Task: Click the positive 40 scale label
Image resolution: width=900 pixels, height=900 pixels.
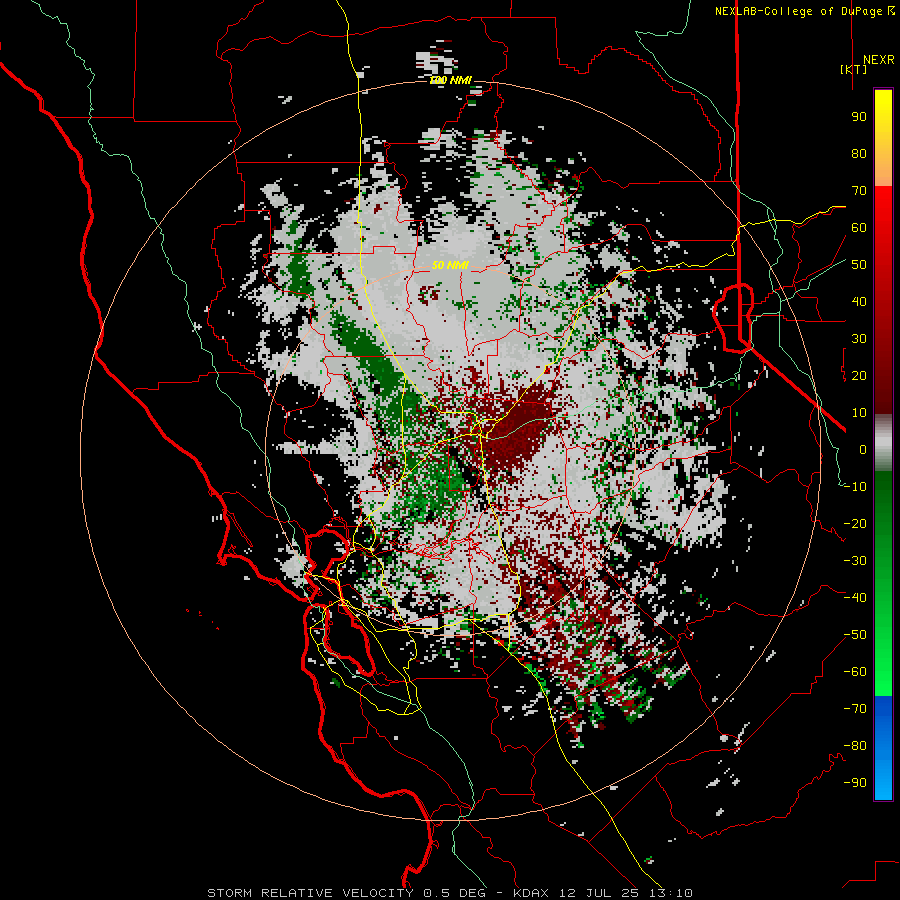Action: [859, 302]
